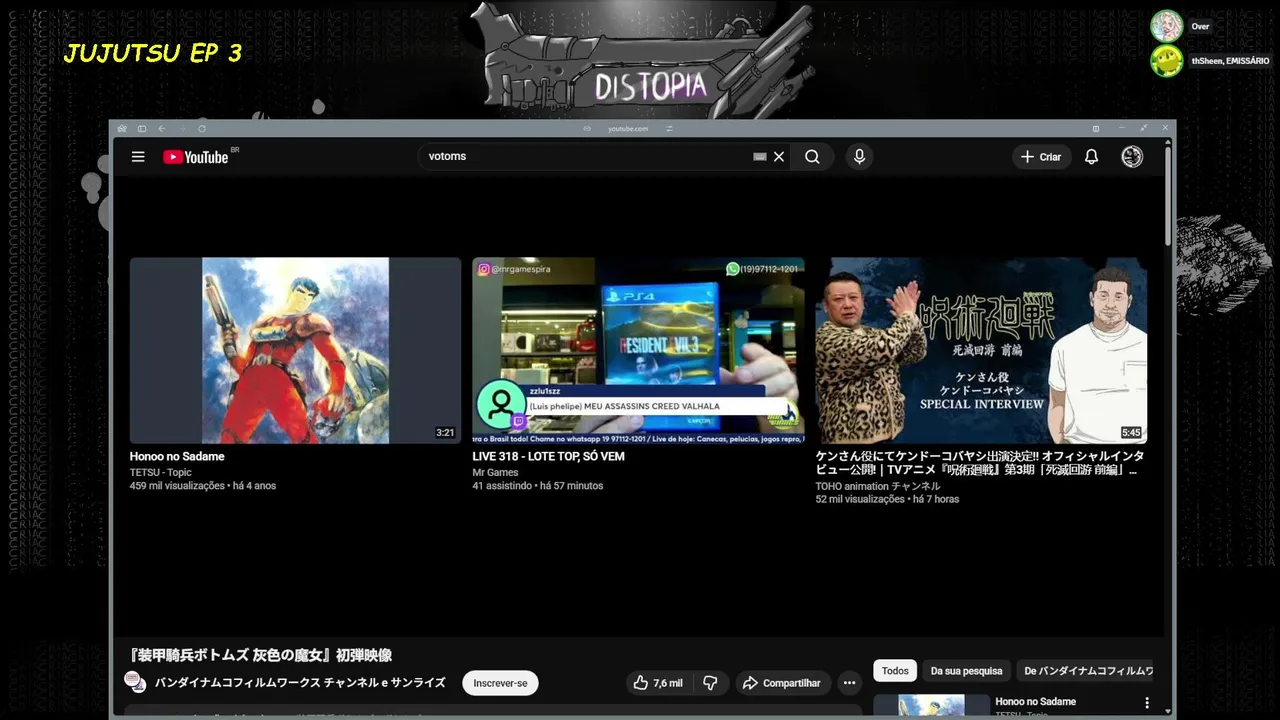Select the De Bandai Namco filter chip
1280x720 pixels.
click(x=1088, y=671)
